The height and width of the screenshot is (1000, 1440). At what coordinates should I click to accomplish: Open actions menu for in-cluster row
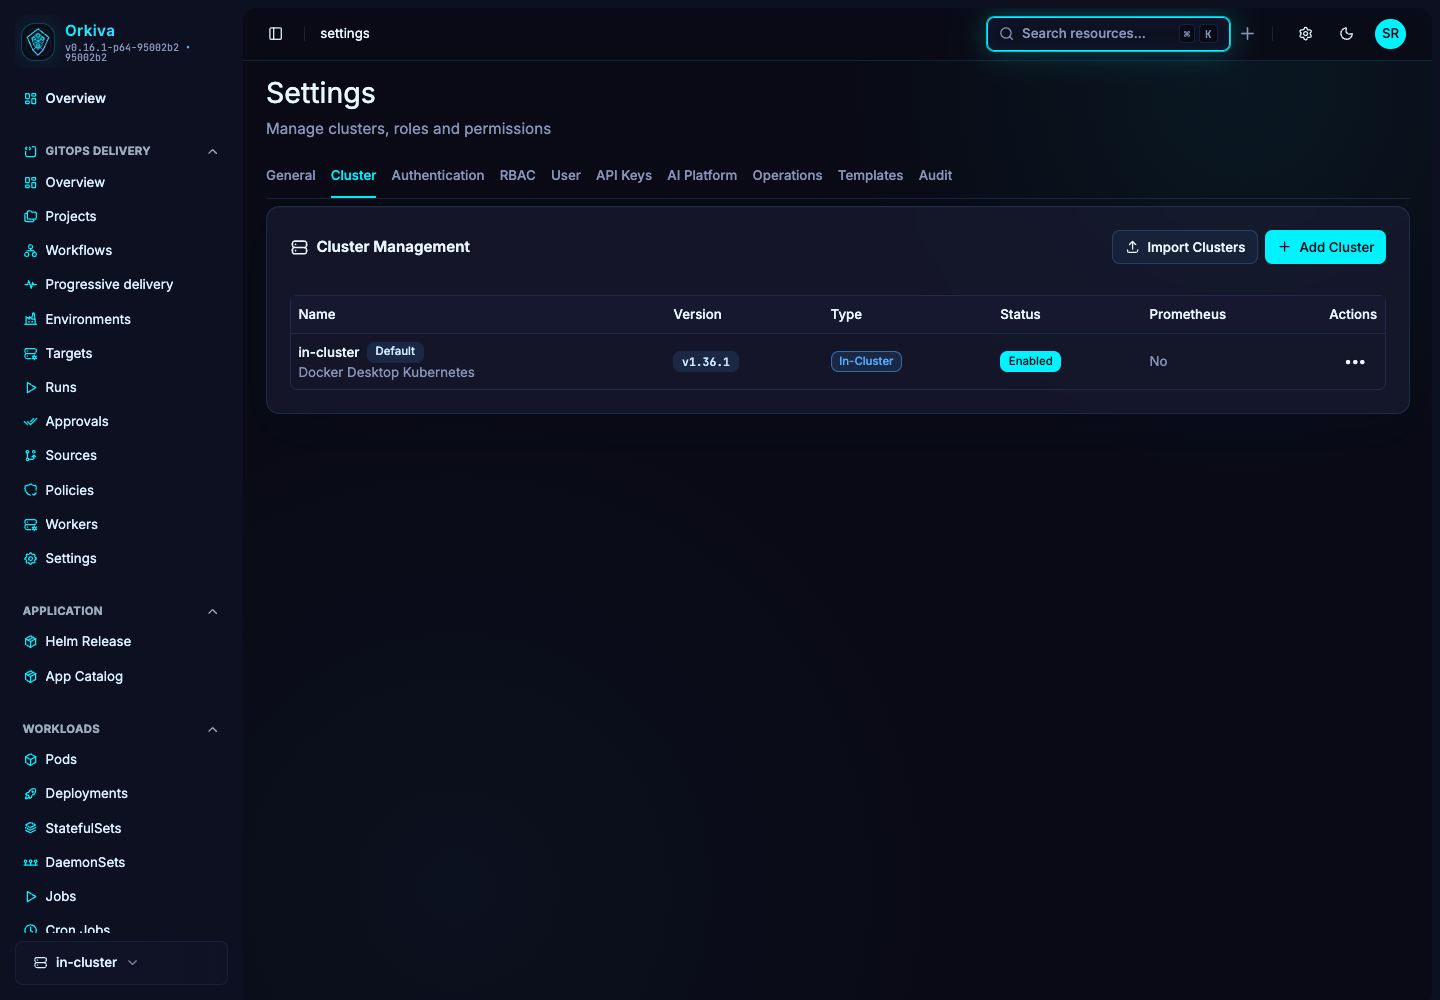click(x=1355, y=362)
